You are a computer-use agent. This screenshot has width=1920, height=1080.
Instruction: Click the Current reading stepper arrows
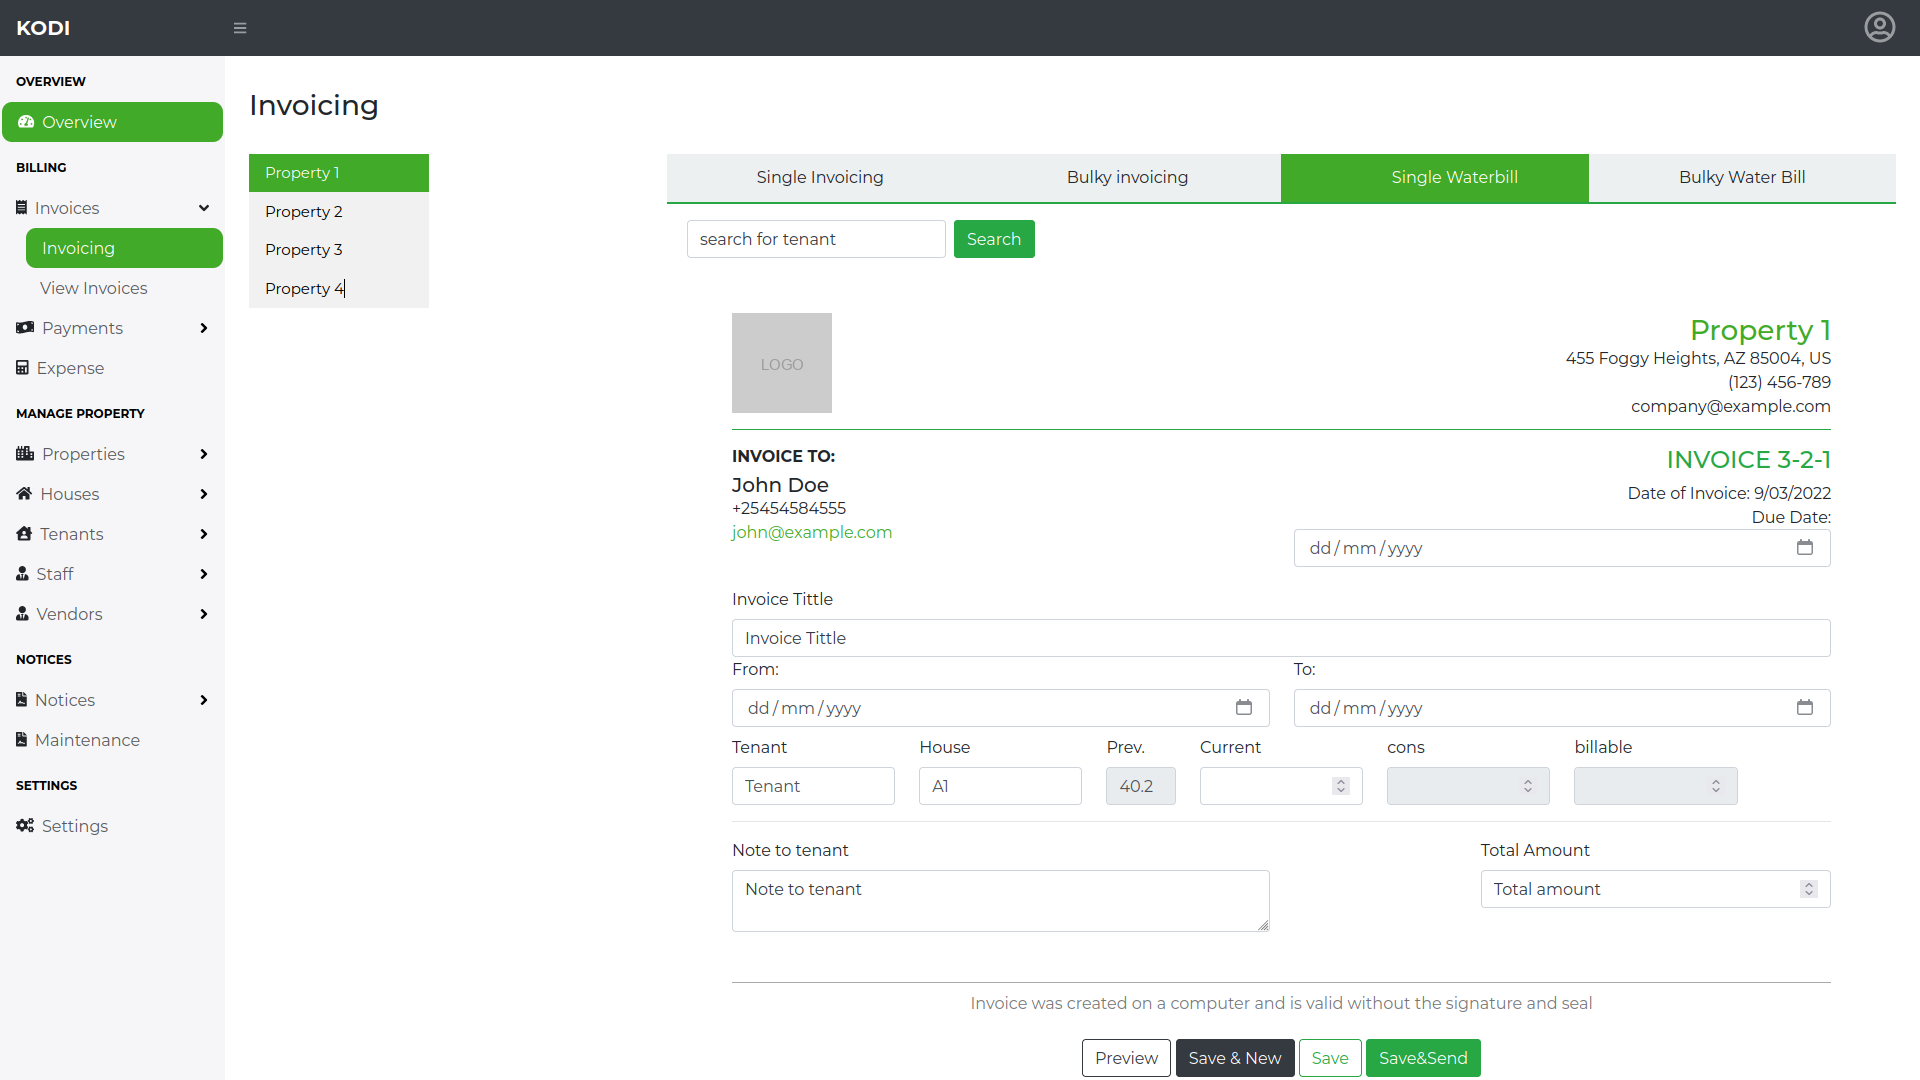point(1340,786)
